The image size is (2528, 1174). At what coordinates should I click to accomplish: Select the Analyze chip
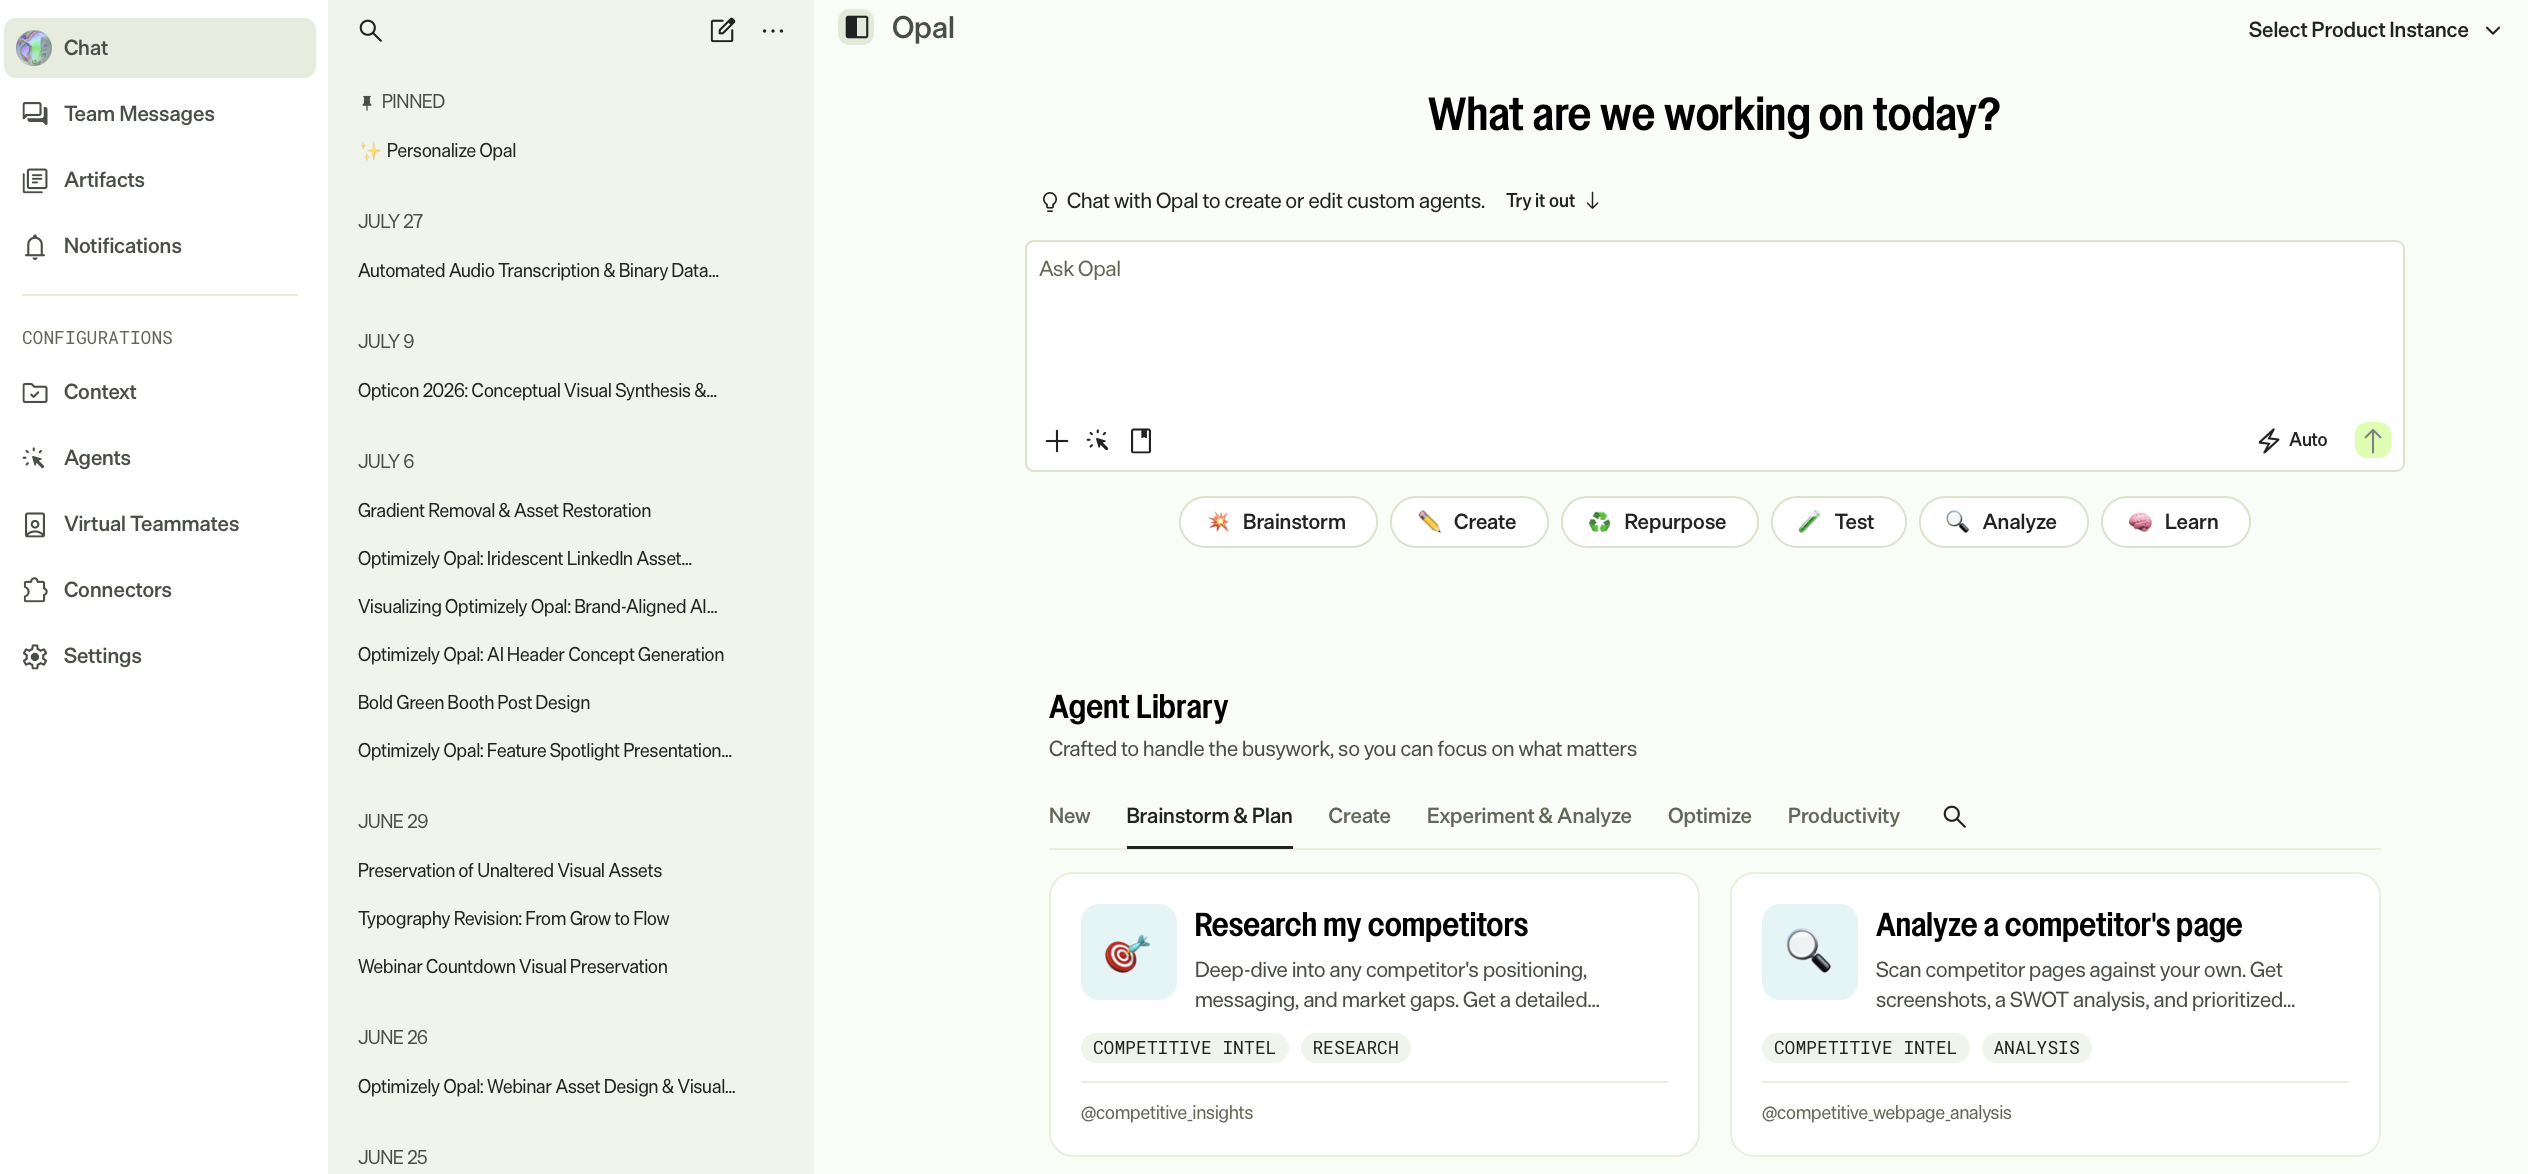tap(2003, 522)
